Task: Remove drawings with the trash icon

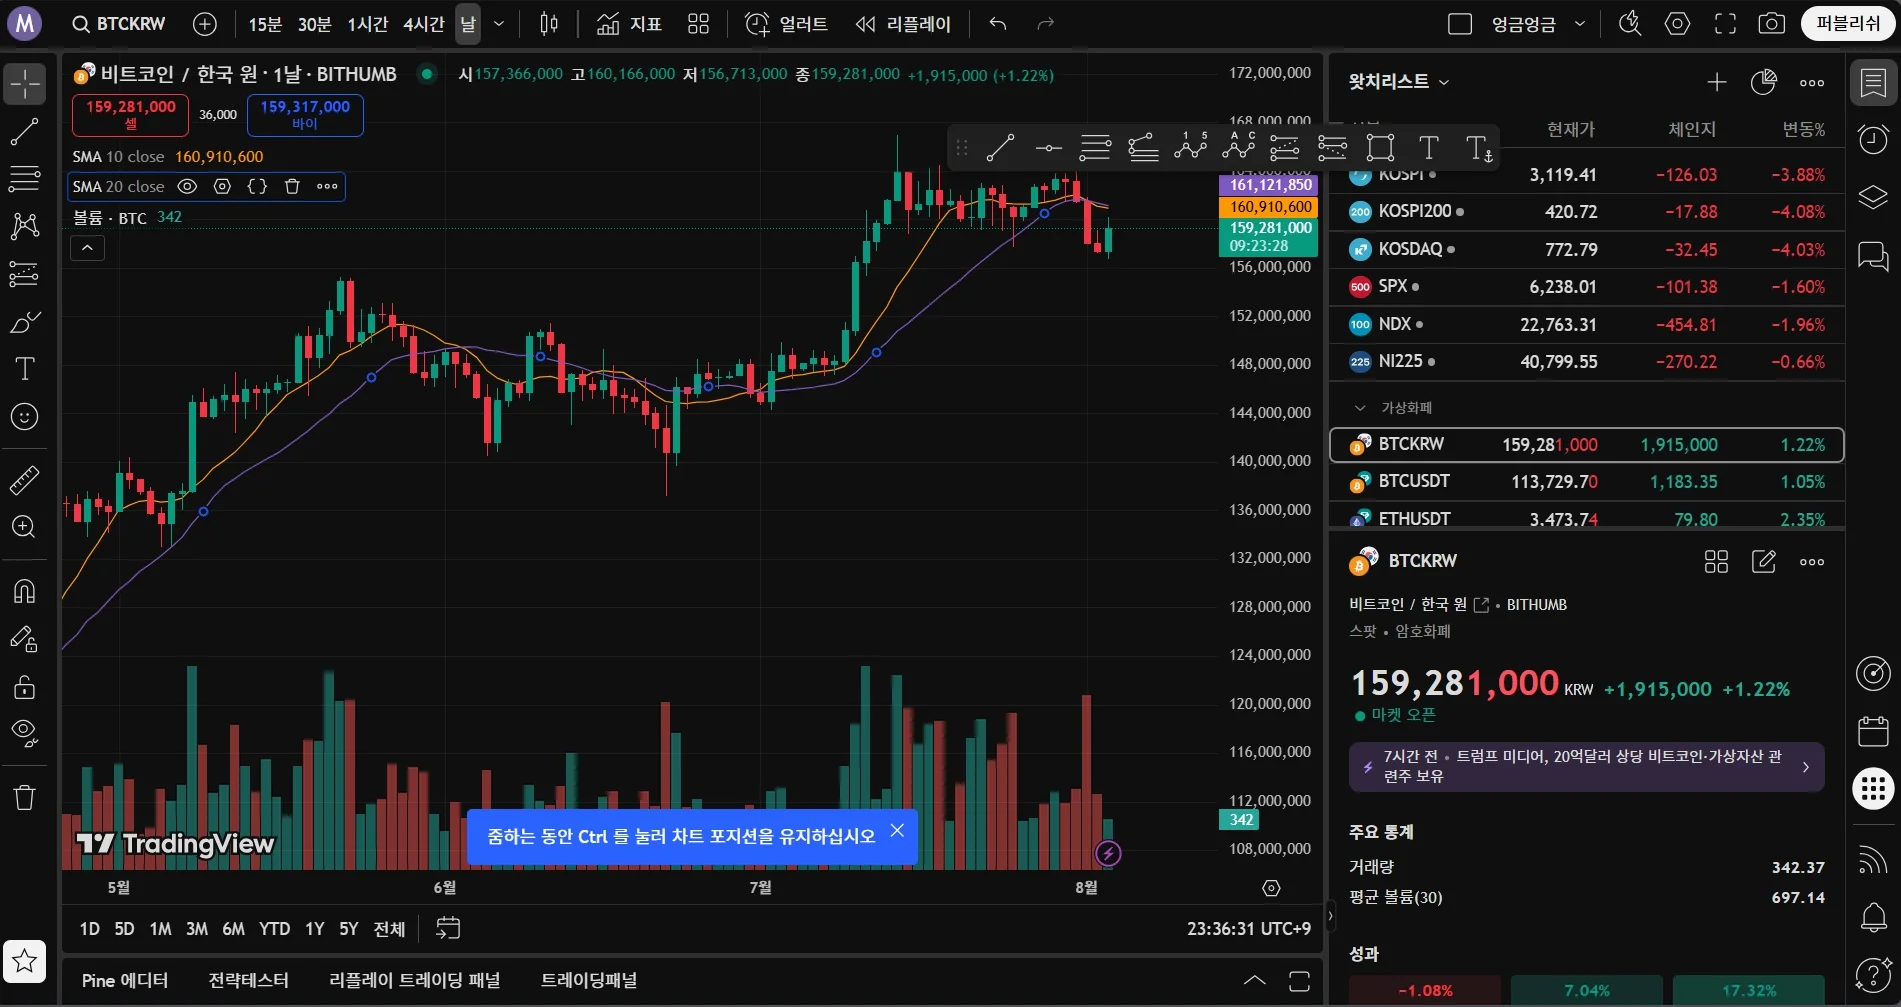Action: [25, 797]
